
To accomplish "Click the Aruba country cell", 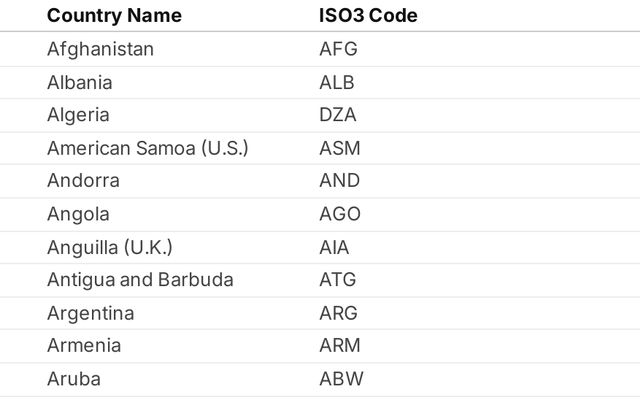I will (73, 379).
